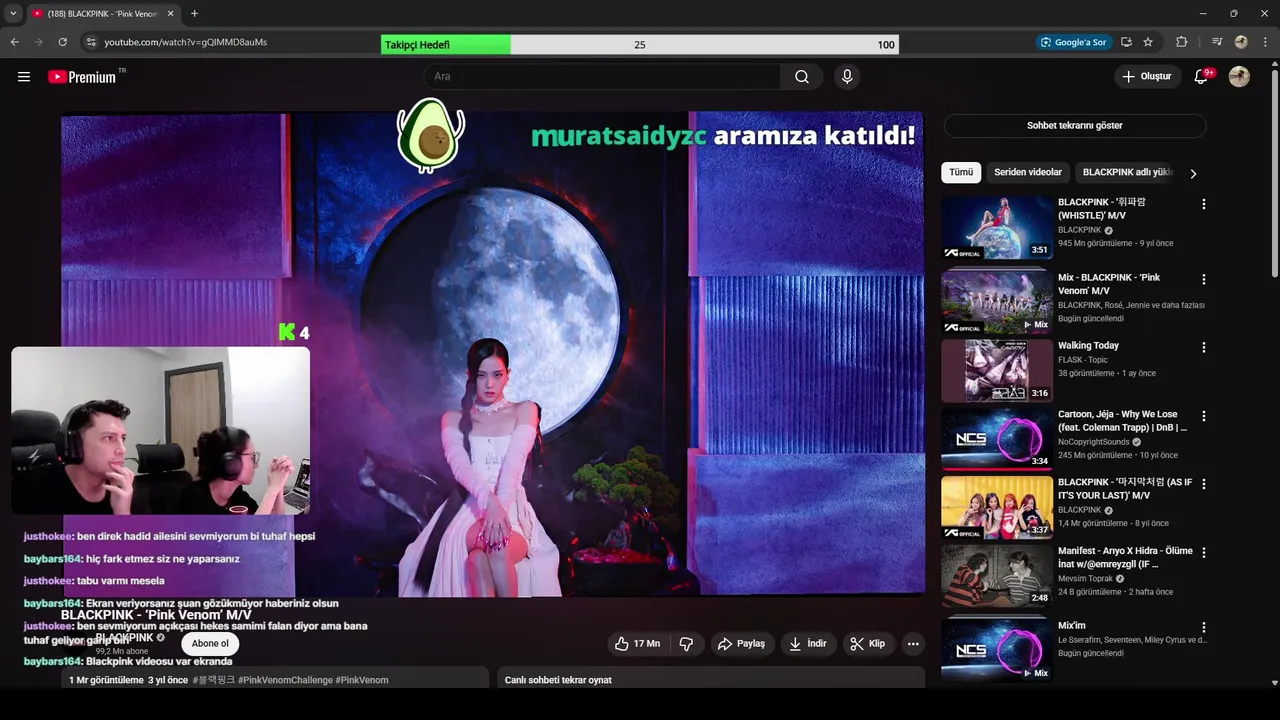Open a new browser tab

(194, 14)
